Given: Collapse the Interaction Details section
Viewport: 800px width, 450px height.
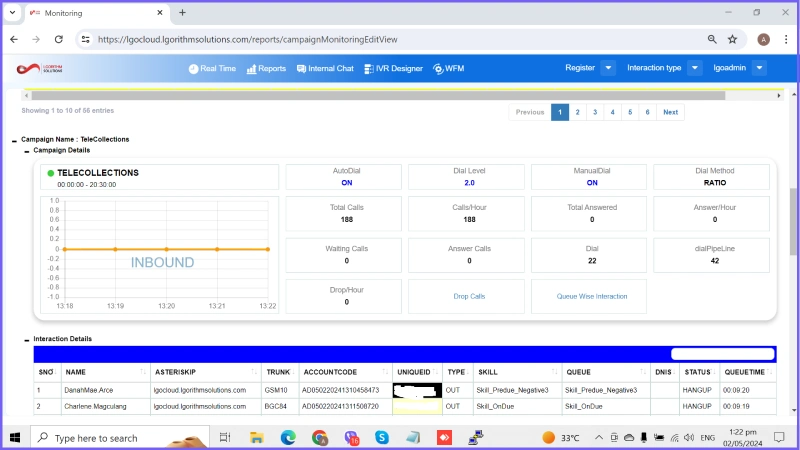Looking at the screenshot, I should tap(28, 339).
